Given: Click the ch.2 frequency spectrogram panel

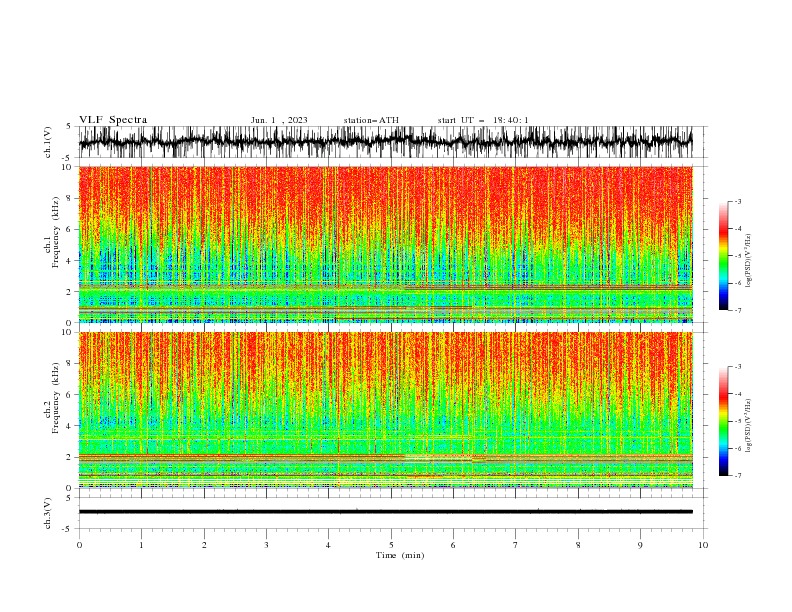Looking at the screenshot, I should click(x=385, y=410).
